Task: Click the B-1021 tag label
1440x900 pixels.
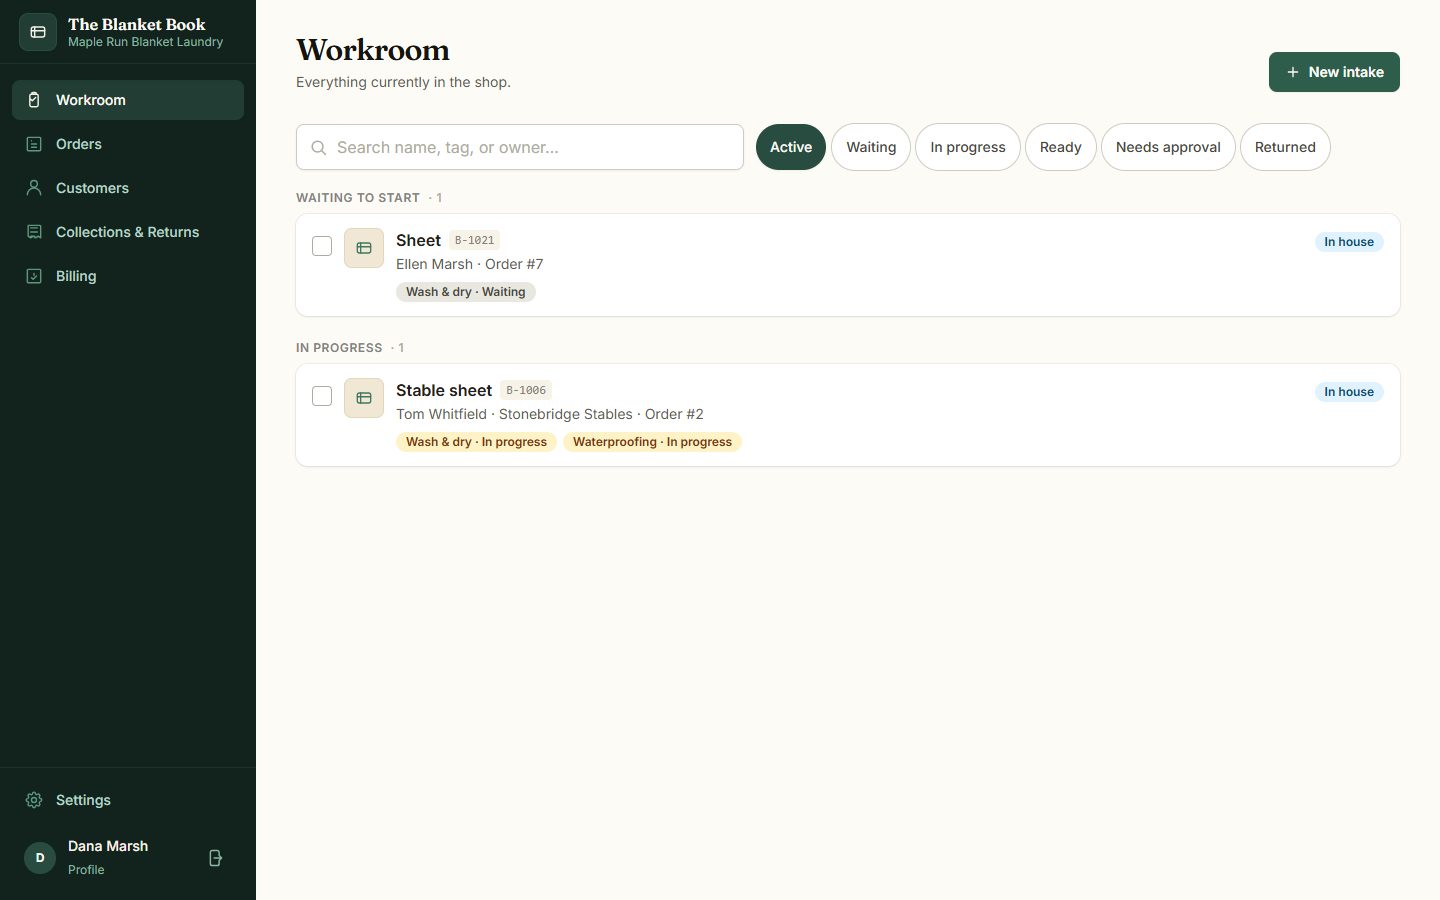Action: tap(474, 240)
